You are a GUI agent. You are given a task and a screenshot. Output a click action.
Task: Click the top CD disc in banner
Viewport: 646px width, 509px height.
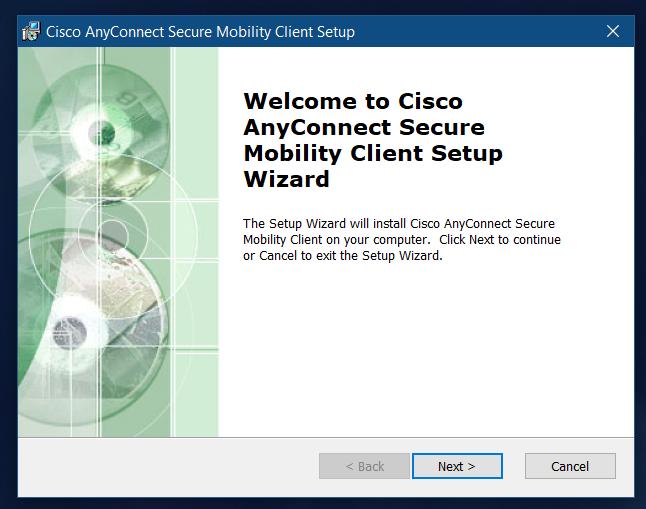[x=101, y=132]
